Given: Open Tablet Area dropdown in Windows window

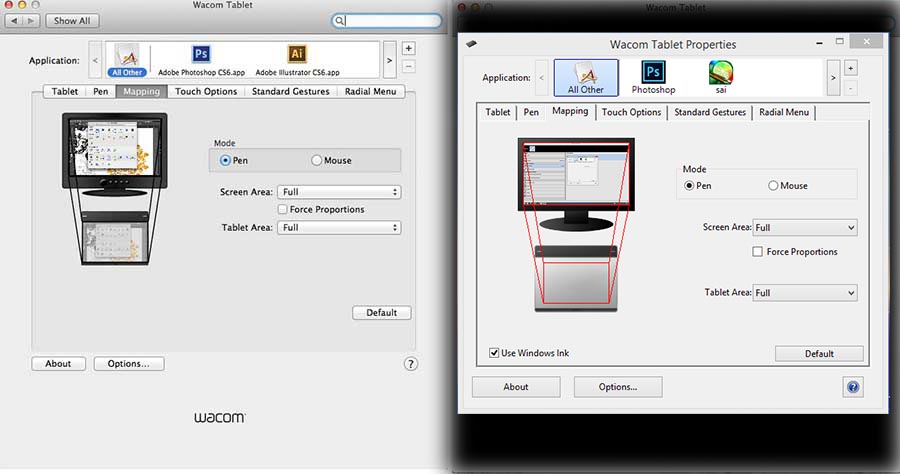Looking at the screenshot, I should [x=805, y=293].
